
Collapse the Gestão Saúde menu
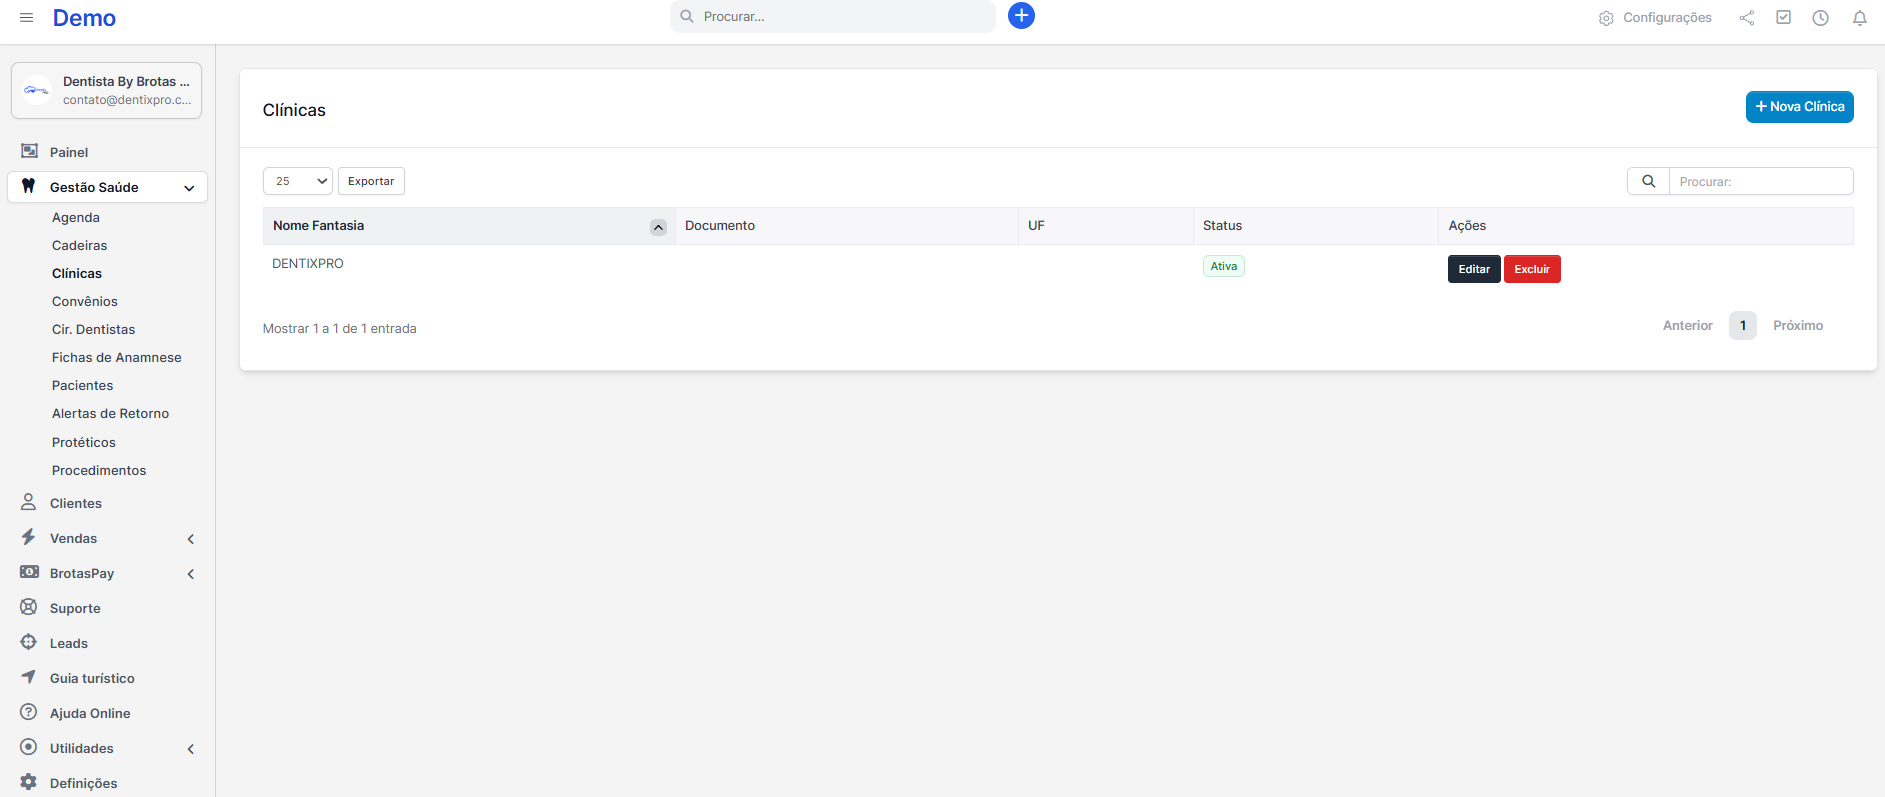[189, 188]
